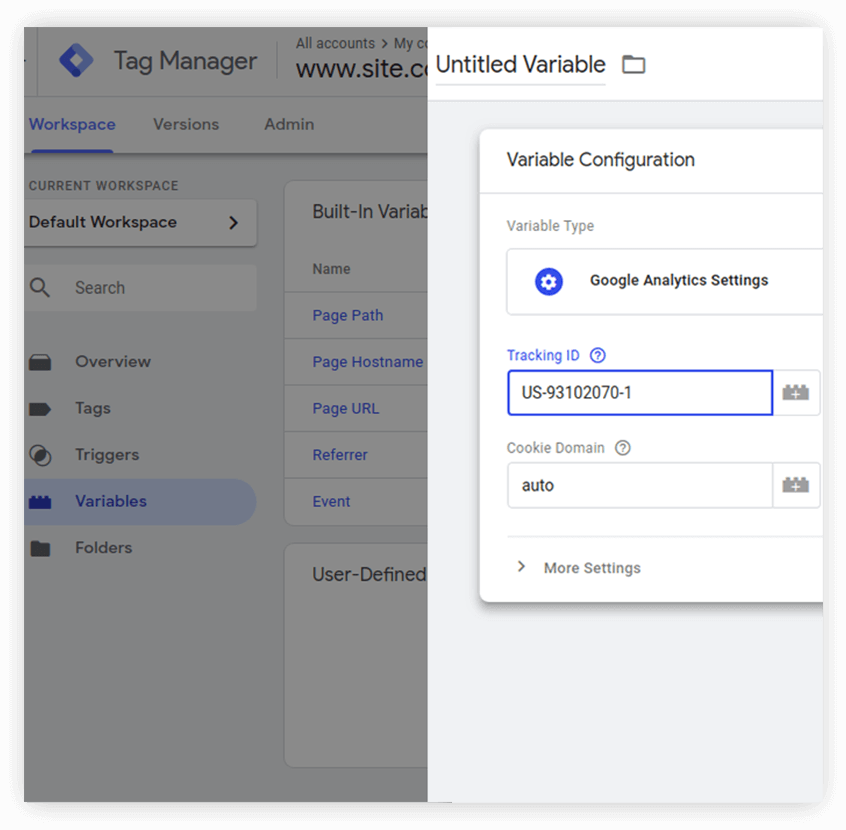The image size is (846, 830).
Task: Click the Google Analytics Settings gear icon
Action: [x=549, y=281]
